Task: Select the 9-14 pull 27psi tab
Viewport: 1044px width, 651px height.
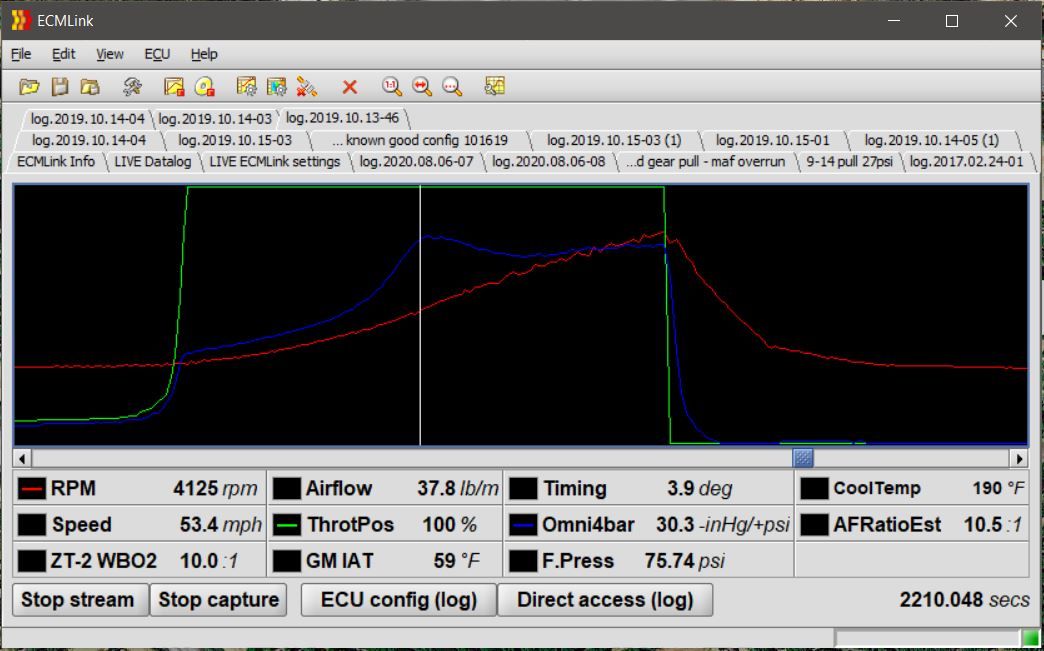Action: pyautogui.click(x=849, y=162)
